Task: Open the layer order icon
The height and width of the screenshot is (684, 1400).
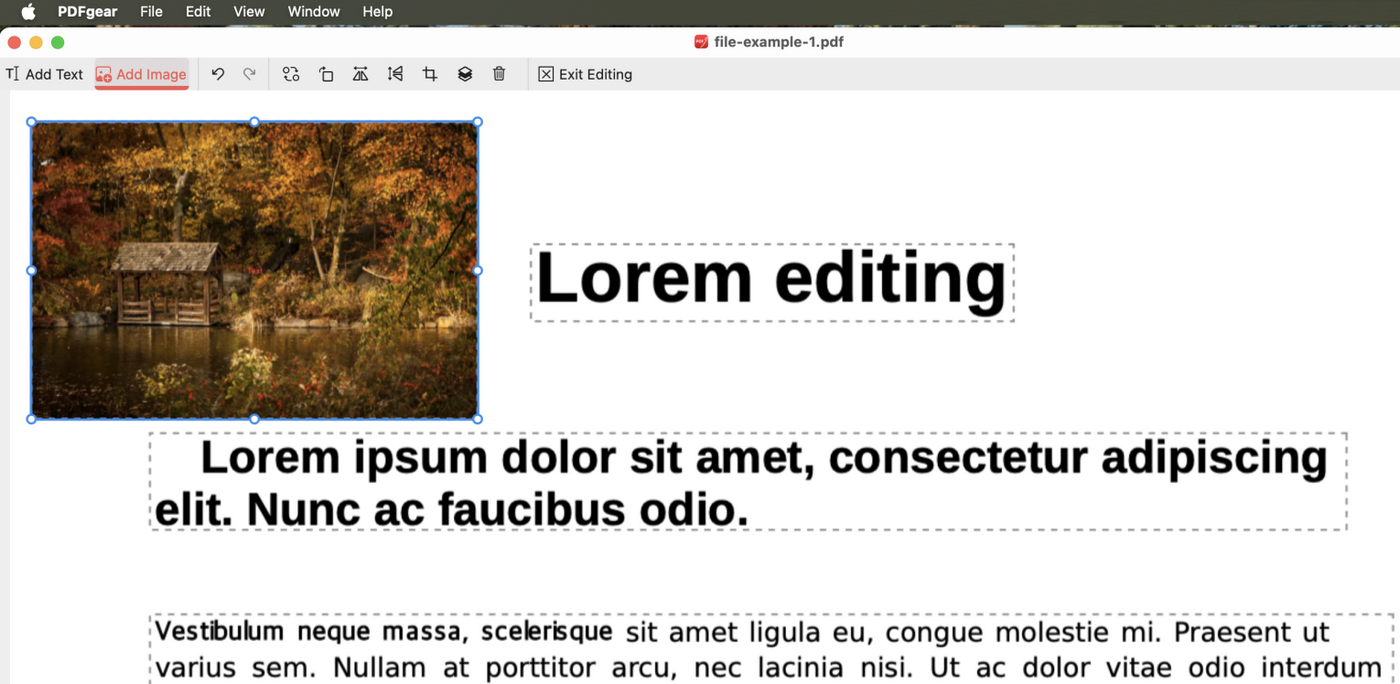Action: coord(465,74)
